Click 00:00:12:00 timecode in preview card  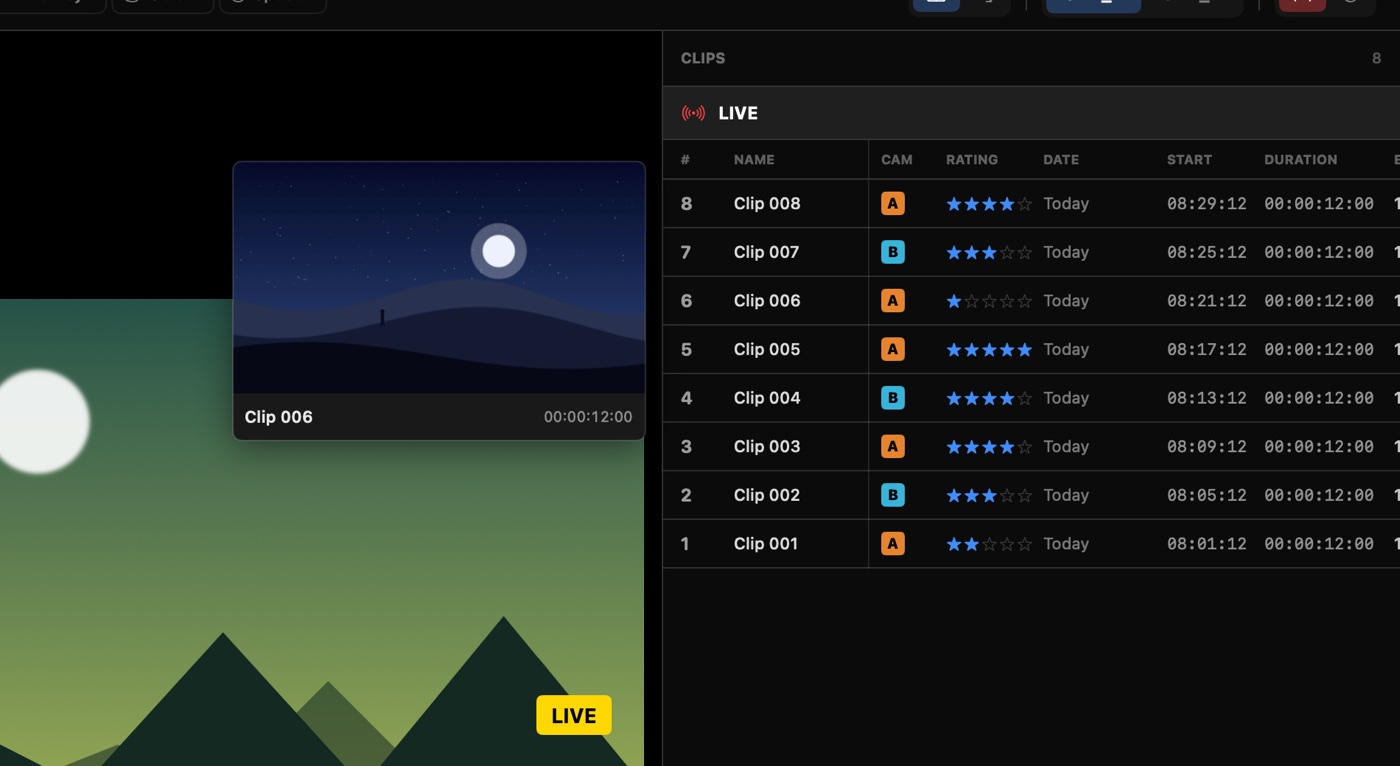point(588,417)
